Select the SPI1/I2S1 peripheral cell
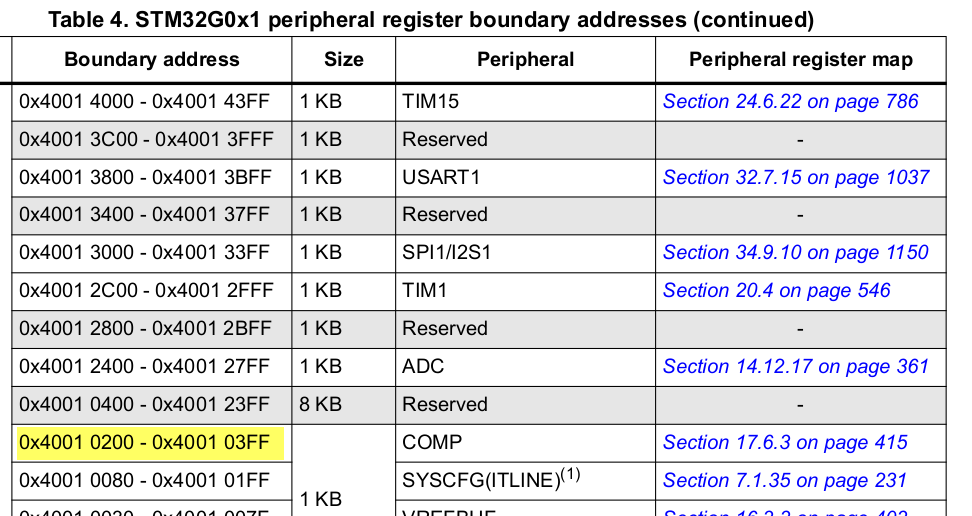Screen dimensions: 972x516 pyautogui.click(x=525, y=252)
